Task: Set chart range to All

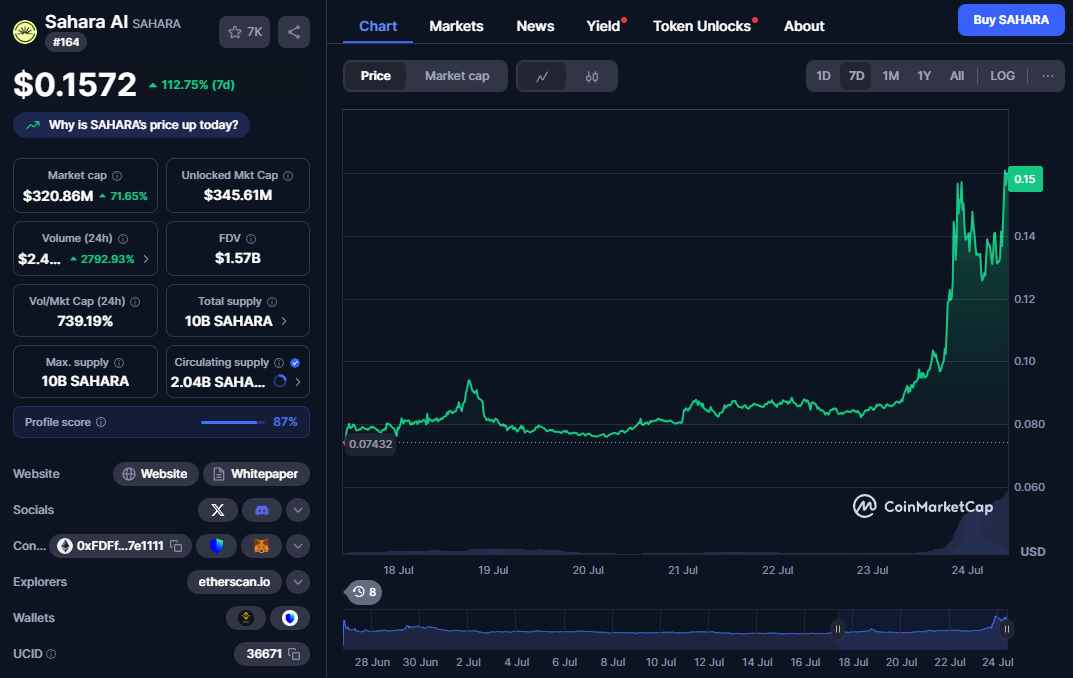Action: (x=957, y=76)
